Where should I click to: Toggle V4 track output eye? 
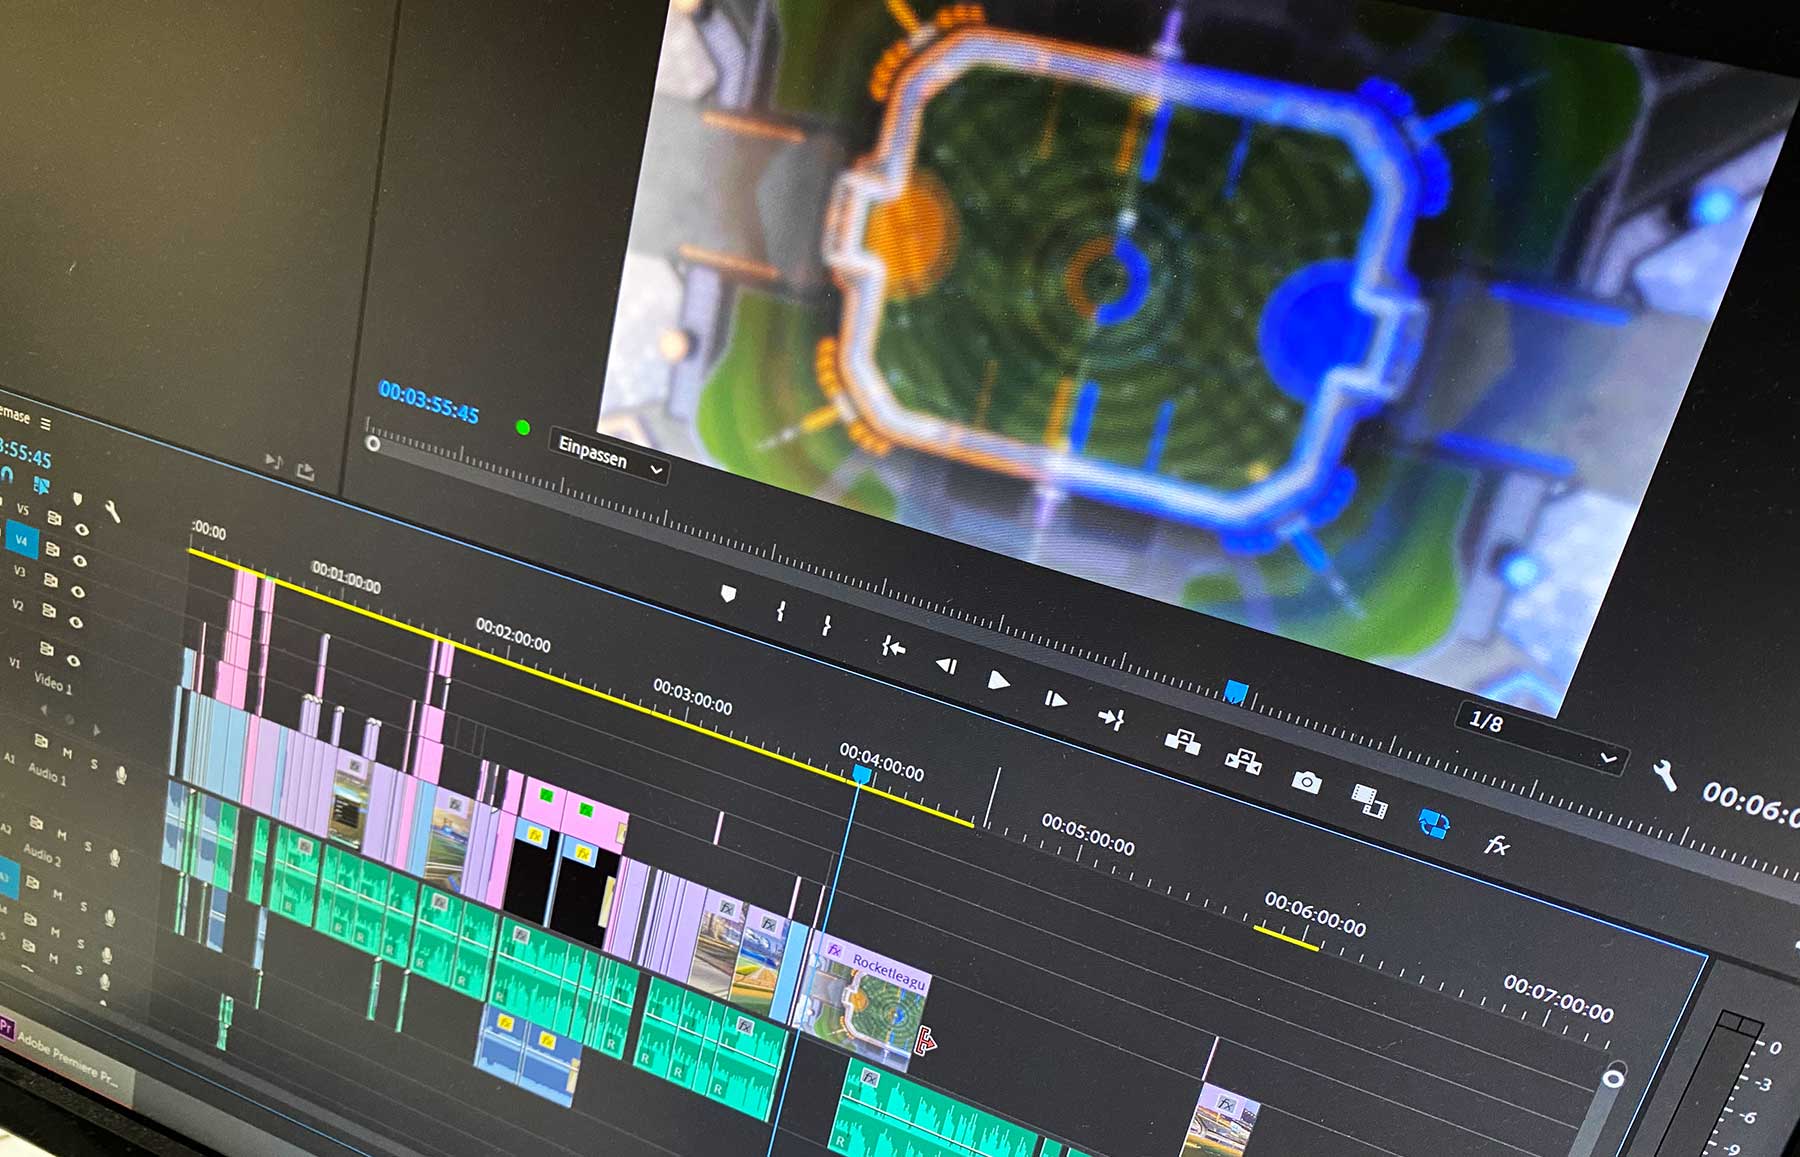click(80, 561)
